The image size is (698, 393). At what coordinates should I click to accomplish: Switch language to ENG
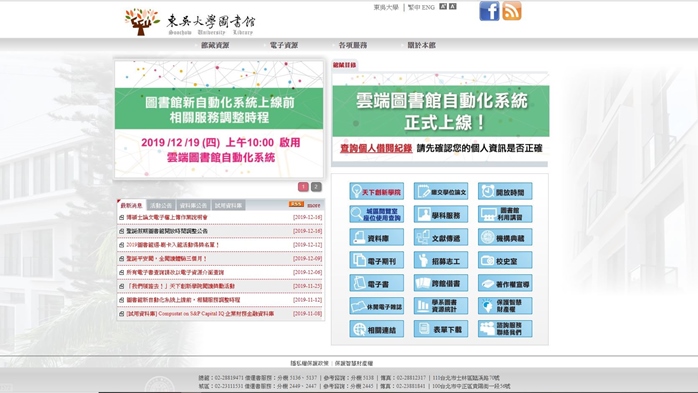(x=428, y=7)
